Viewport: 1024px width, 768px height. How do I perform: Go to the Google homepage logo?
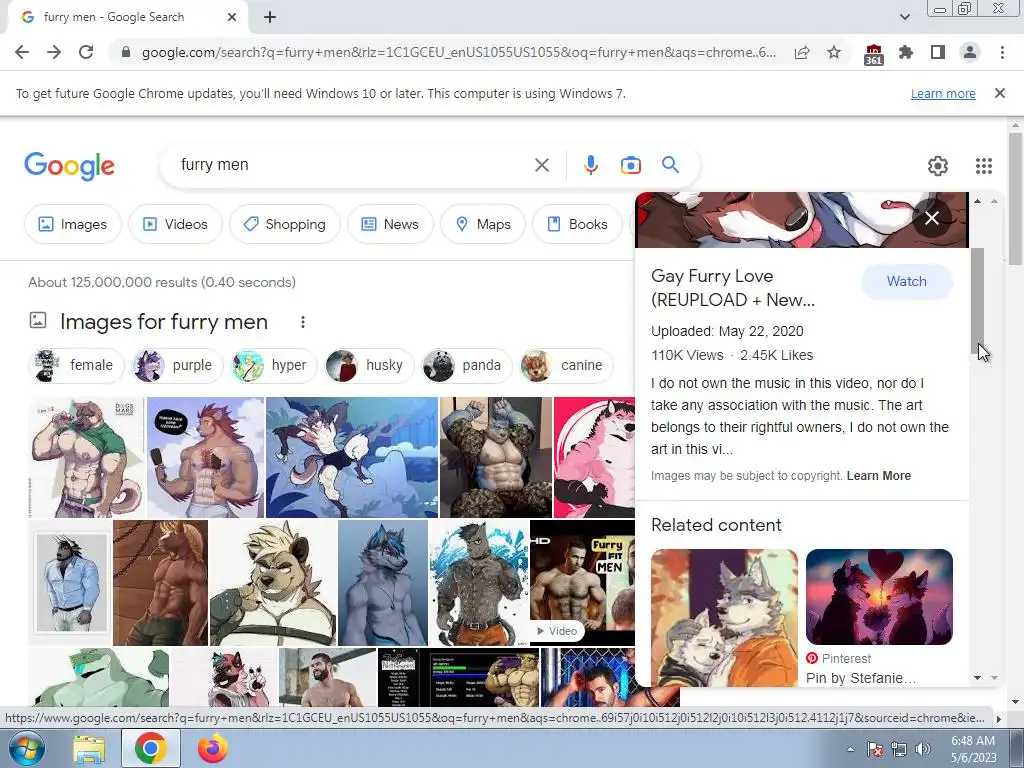pyautogui.click(x=69, y=166)
